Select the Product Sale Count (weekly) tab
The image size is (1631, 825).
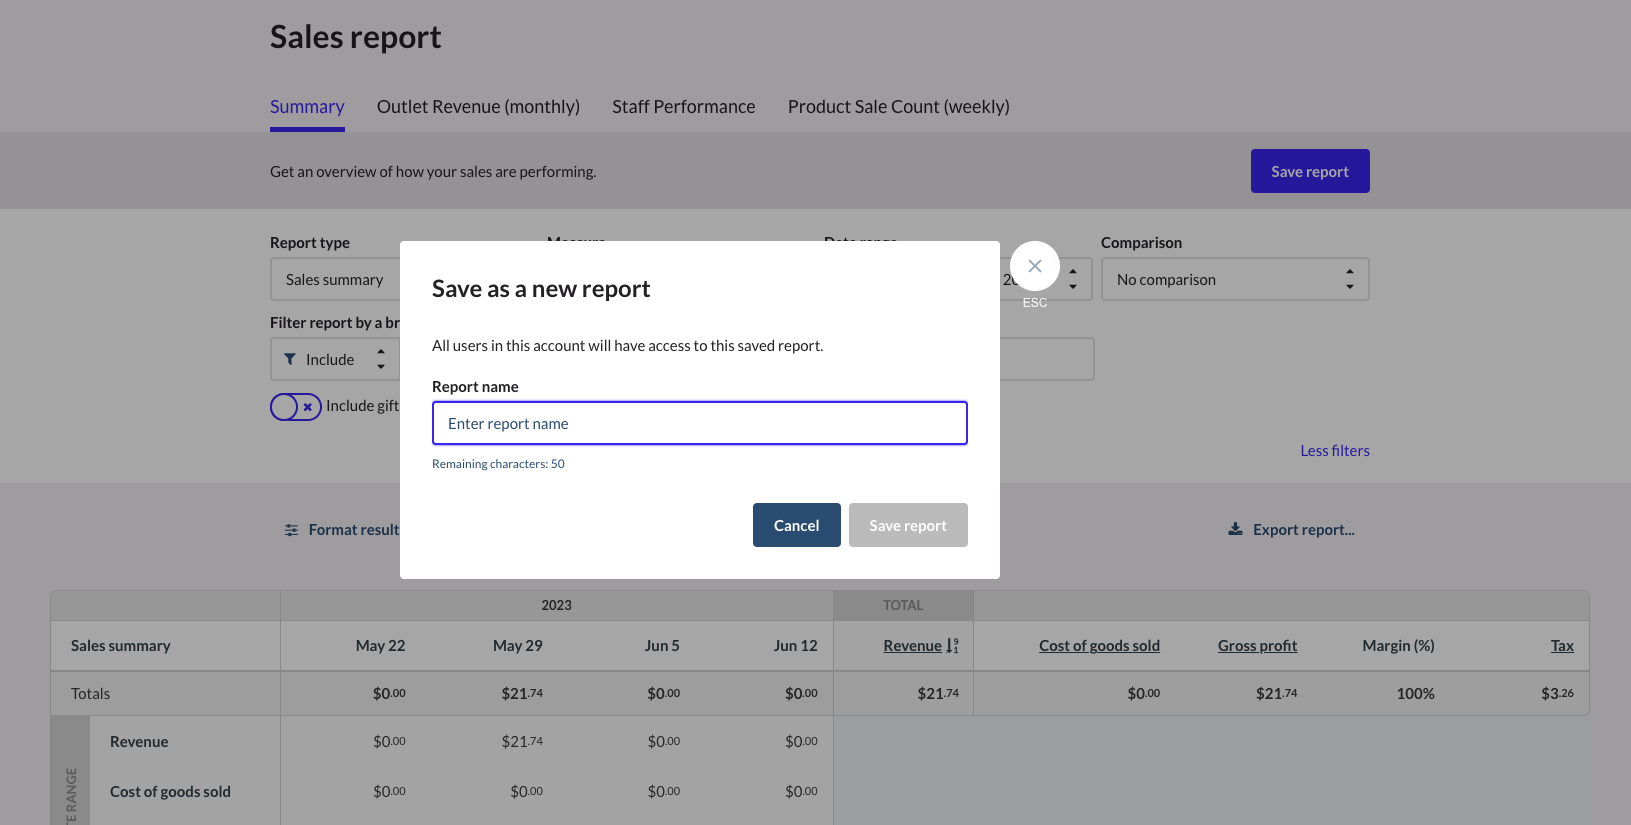point(898,107)
